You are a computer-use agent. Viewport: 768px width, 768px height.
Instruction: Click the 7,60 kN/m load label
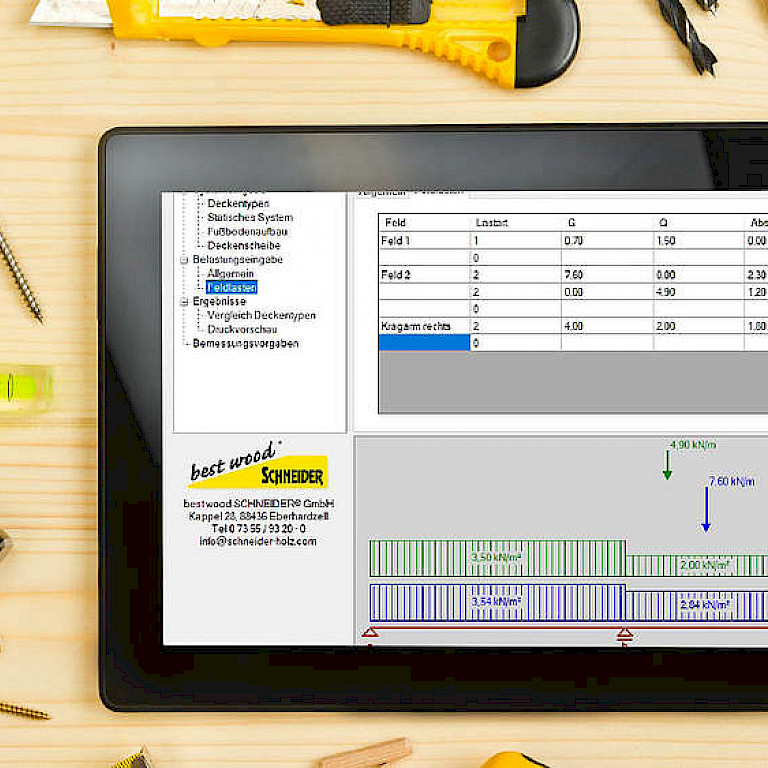[732, 481]
